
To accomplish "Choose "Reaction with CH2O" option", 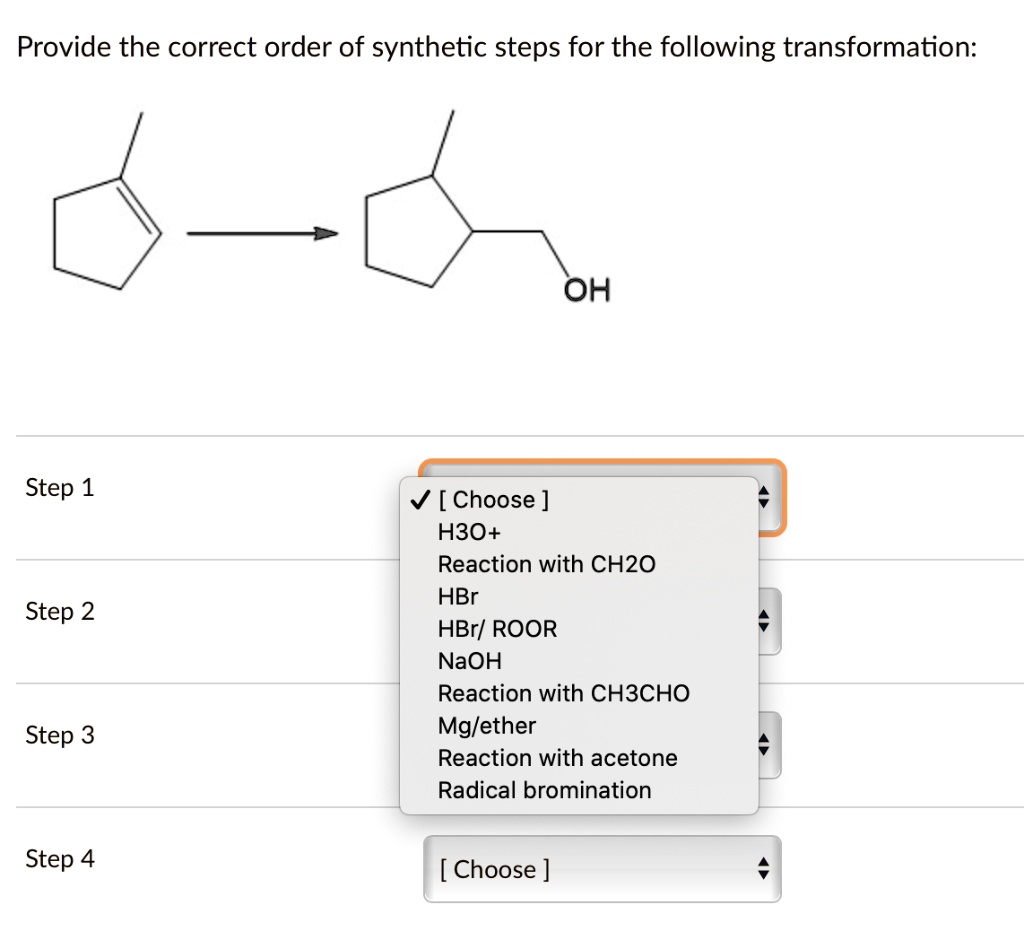I will (x=547, y=564).
